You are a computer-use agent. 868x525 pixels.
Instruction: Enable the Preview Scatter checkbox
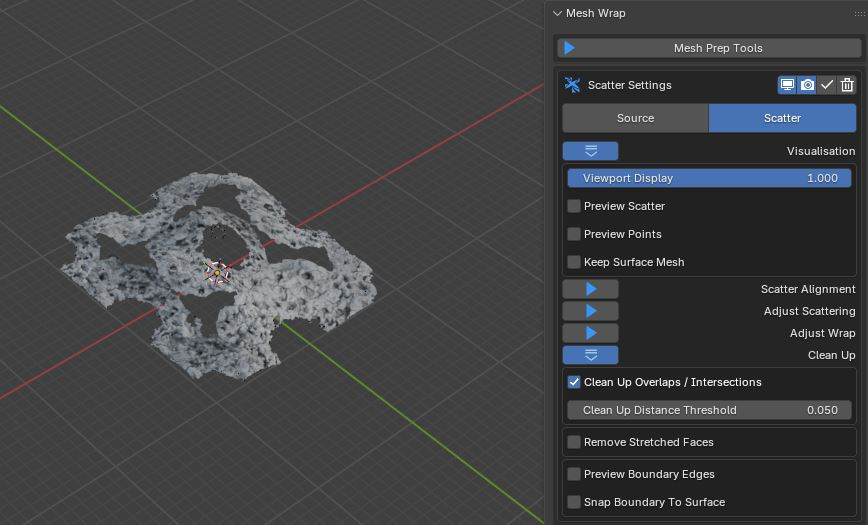pyautogui.click(x=574, y=206)
